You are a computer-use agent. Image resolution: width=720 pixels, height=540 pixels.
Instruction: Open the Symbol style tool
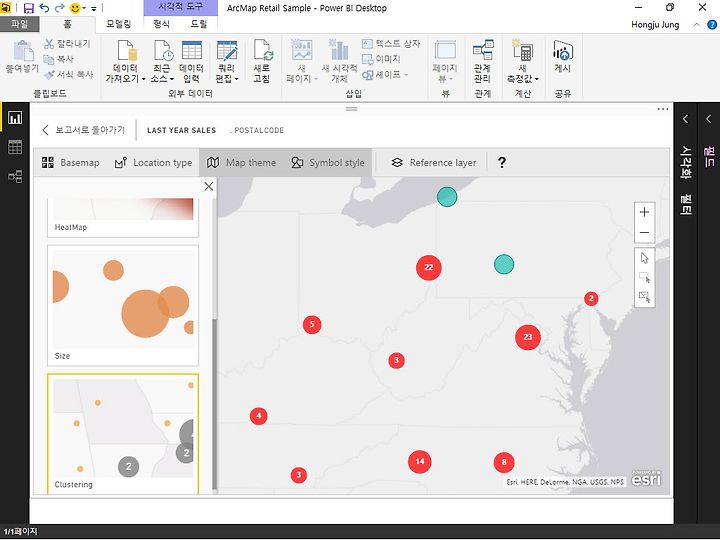pyautogui.click(x=328, y=163)
